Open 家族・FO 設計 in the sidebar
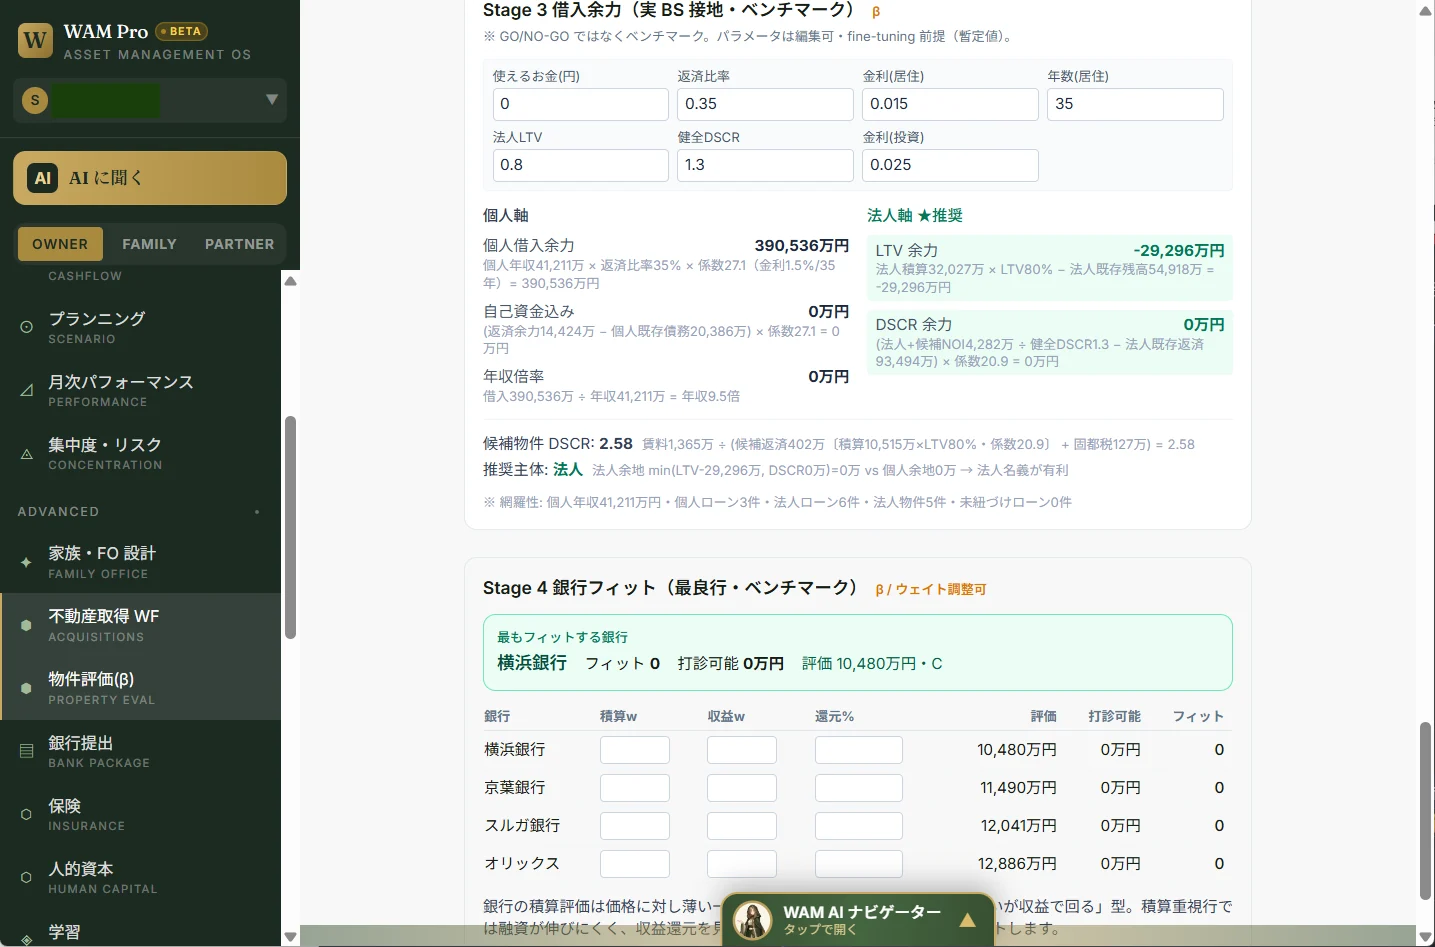1435x947 pixels. coord(140,562)
